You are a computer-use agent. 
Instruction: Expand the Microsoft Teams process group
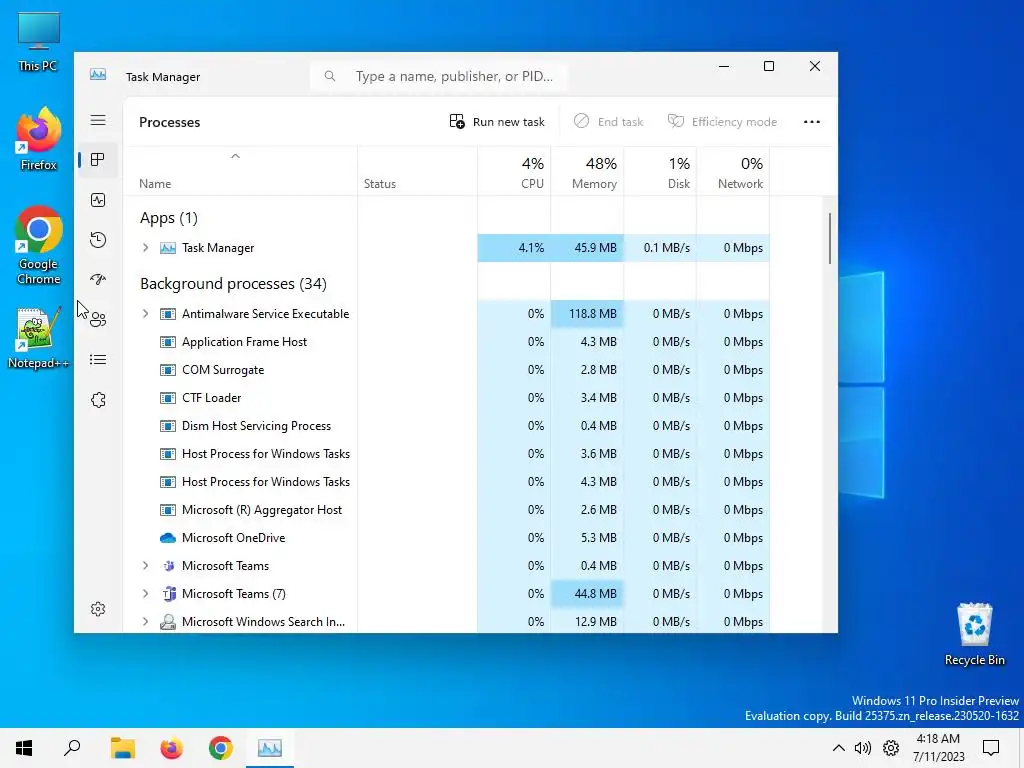(146, 566)
